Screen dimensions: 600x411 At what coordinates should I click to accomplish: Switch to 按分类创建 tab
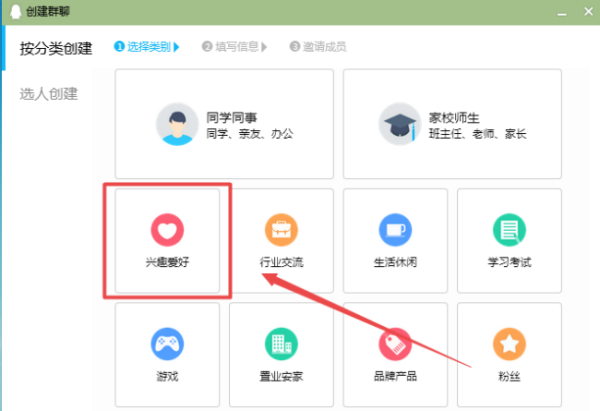click(56, 49)
